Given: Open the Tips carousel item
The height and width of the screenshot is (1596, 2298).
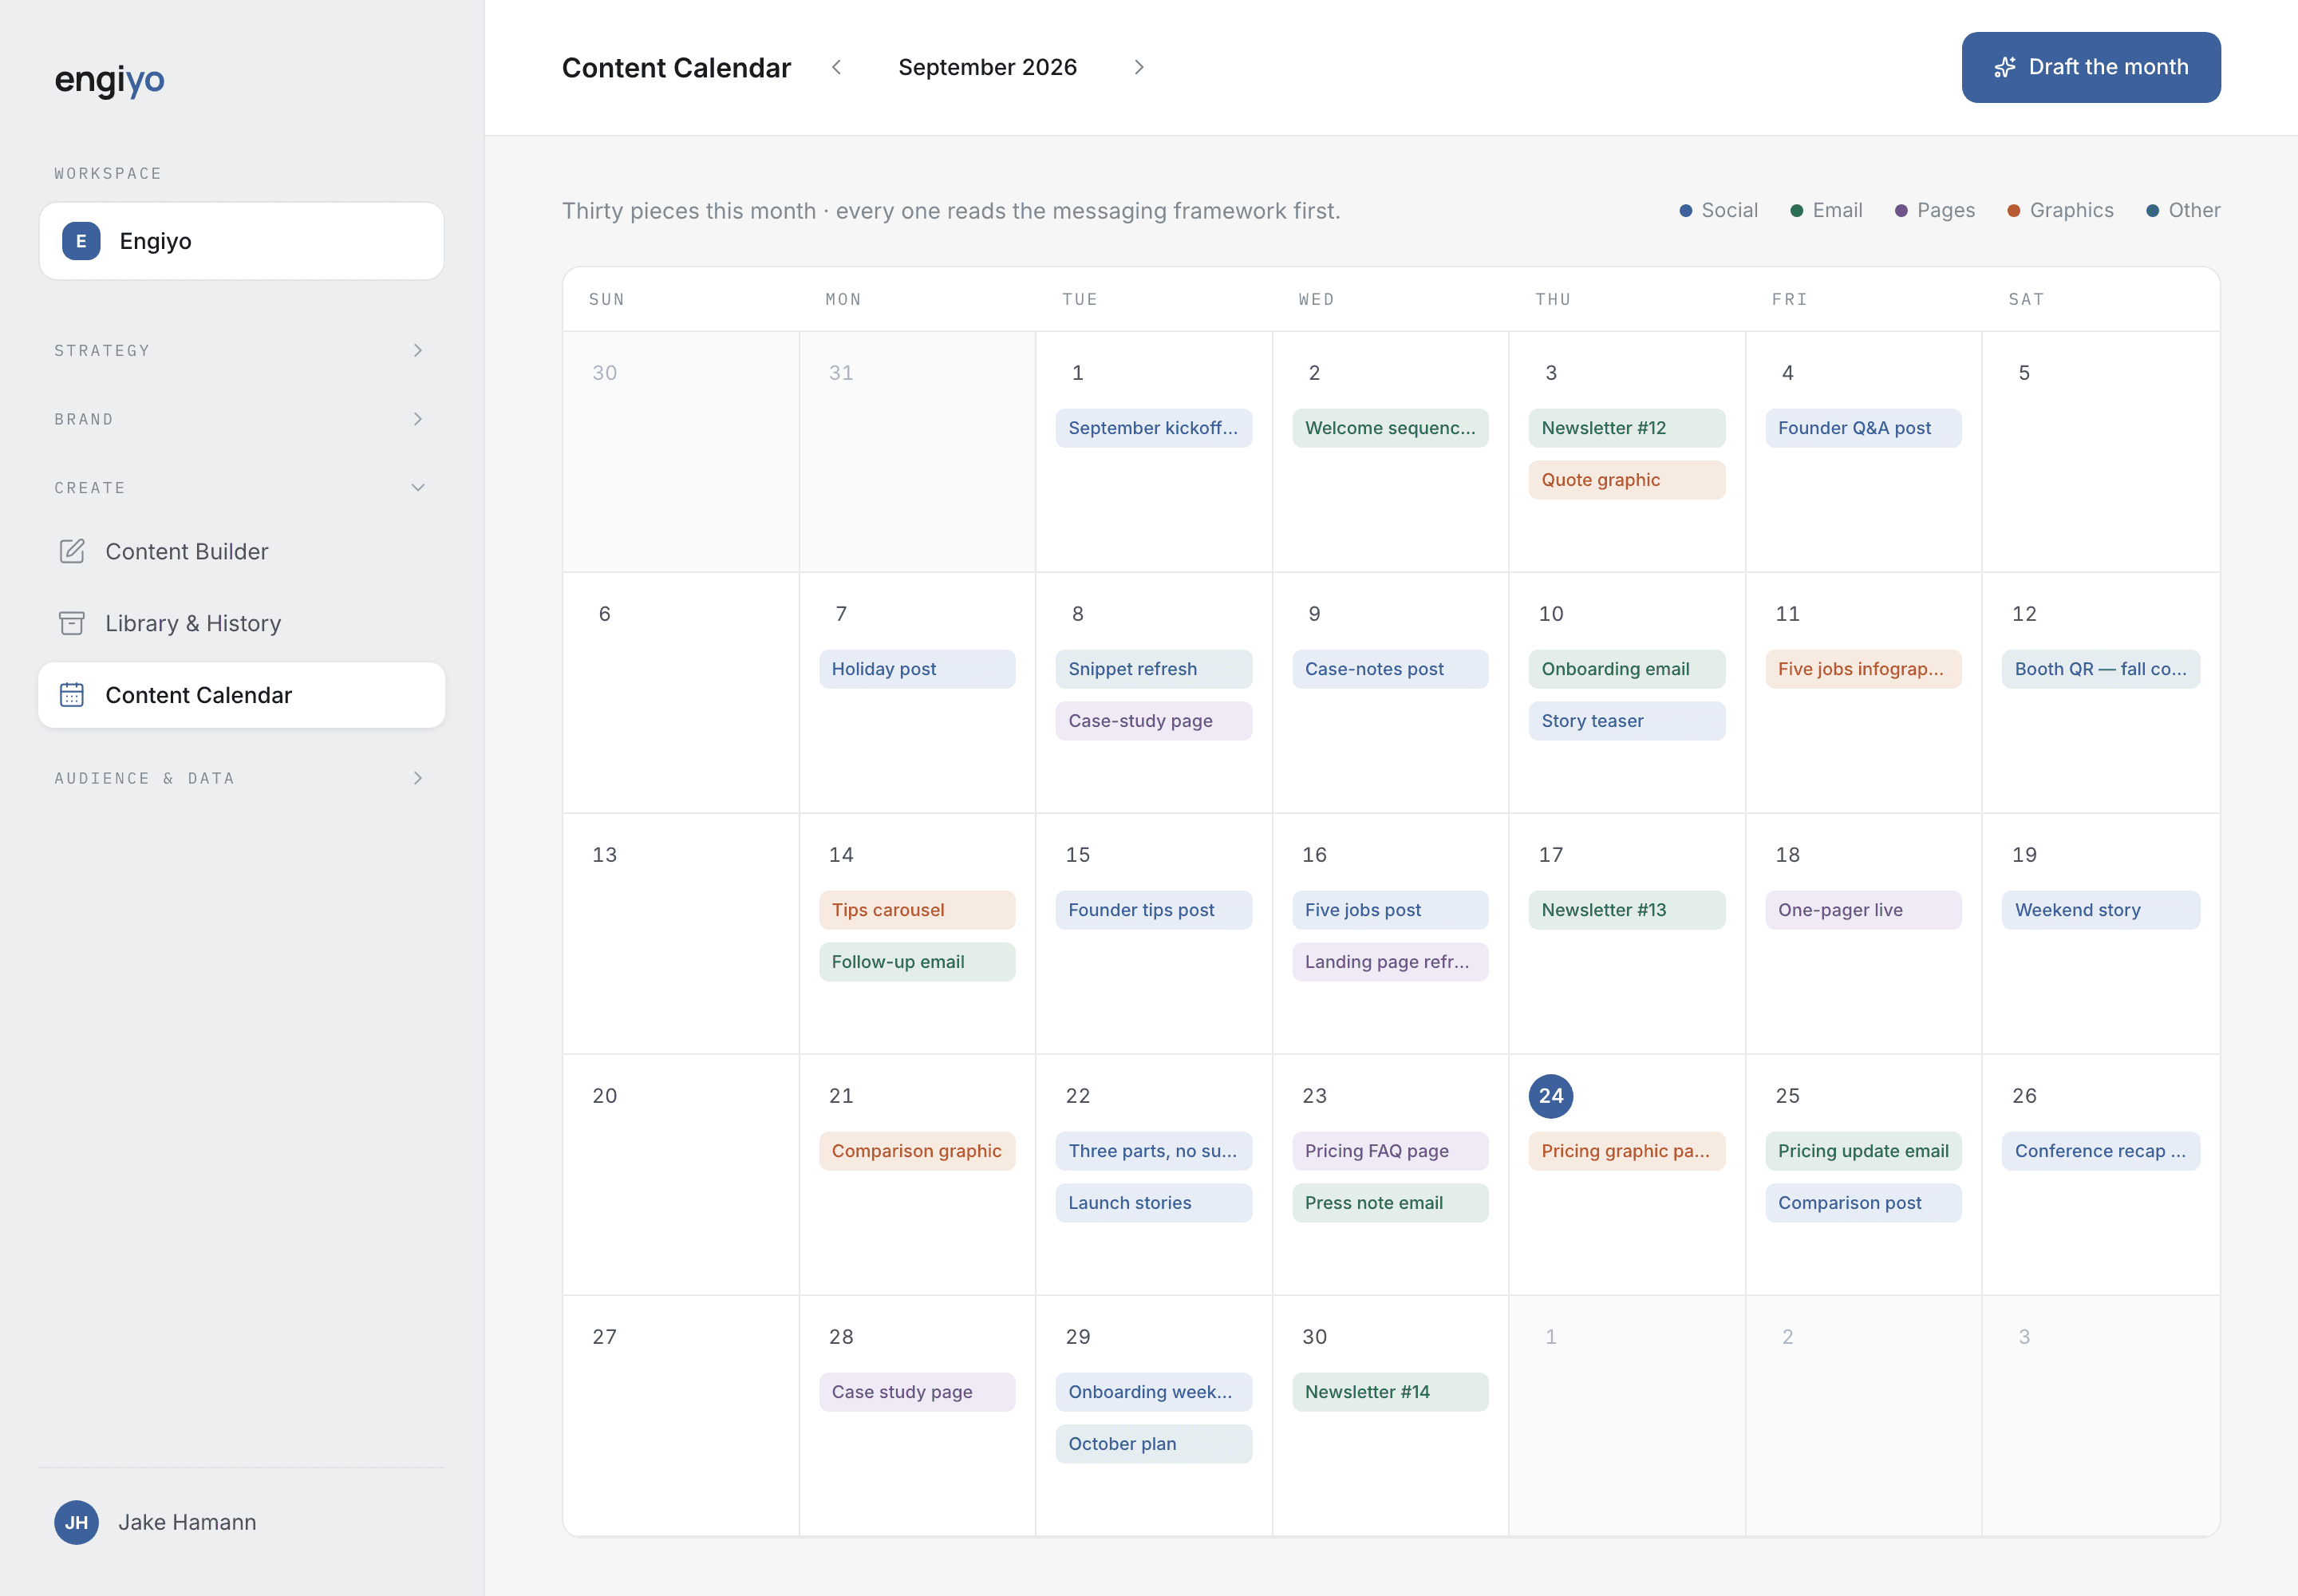Looking at the screenshot, I should click(917, 910).
